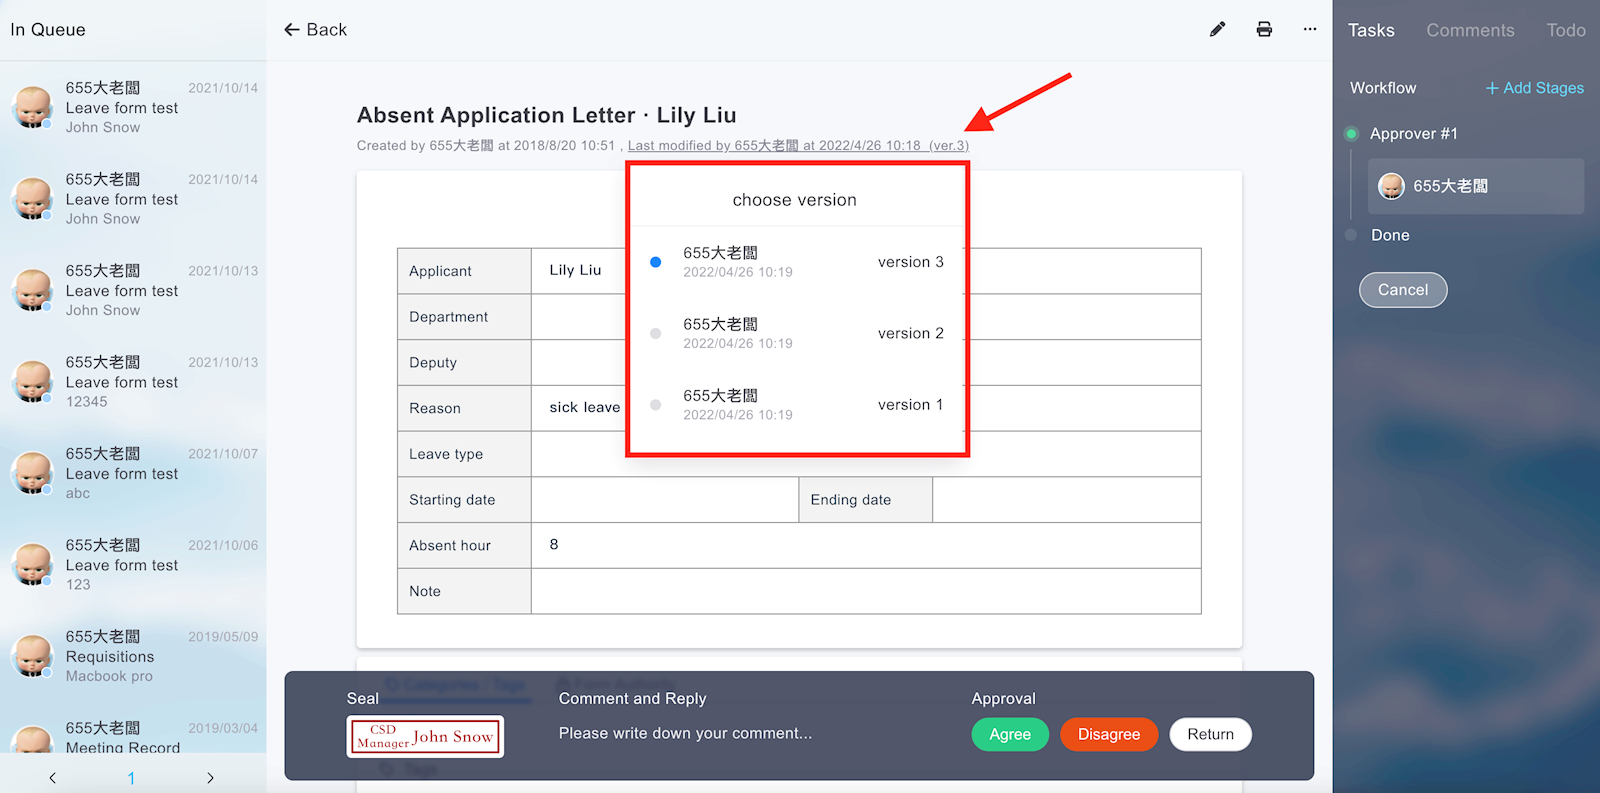Click the pencil edit icon

(1217, 30)
